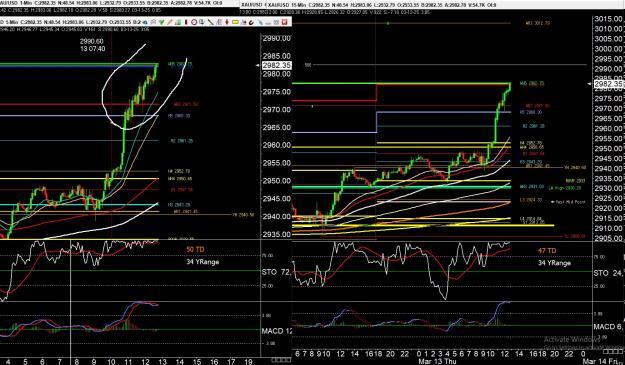
Task: Click the red square icon at toolbar end
Action: (x=284, y=22)
